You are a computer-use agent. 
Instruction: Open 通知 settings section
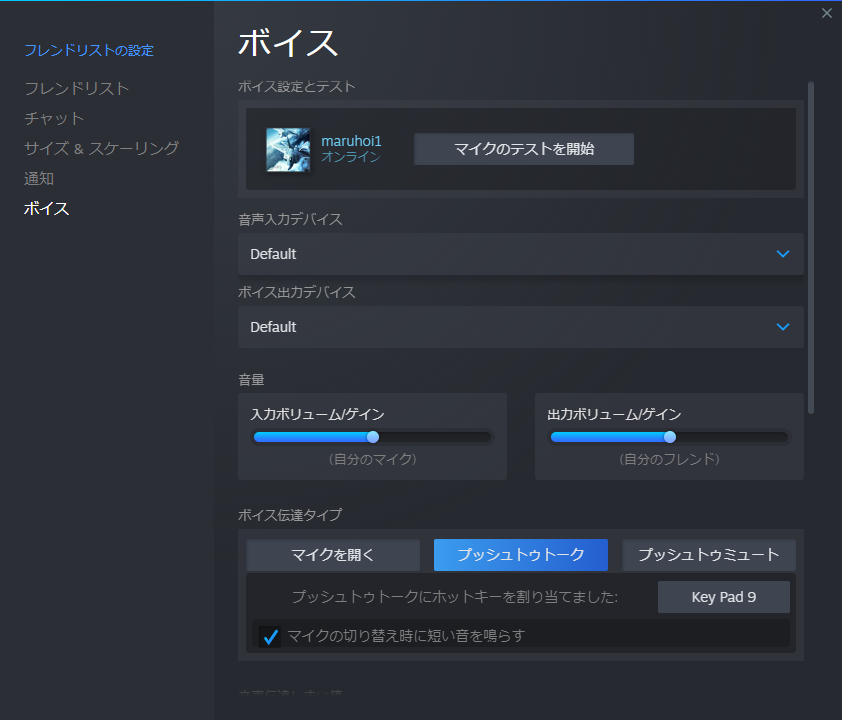pos(39,178)
